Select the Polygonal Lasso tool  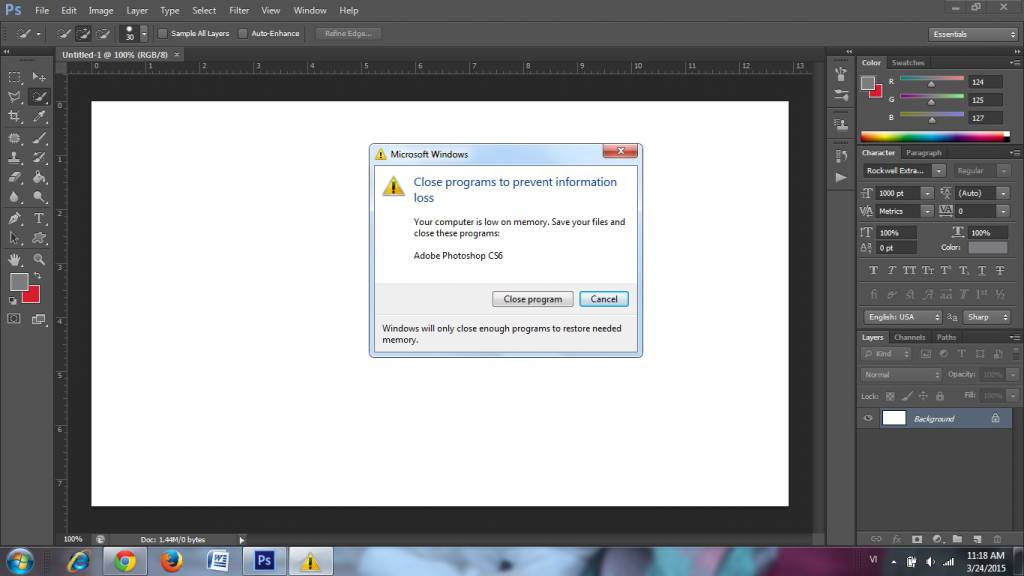coord(14,97)
